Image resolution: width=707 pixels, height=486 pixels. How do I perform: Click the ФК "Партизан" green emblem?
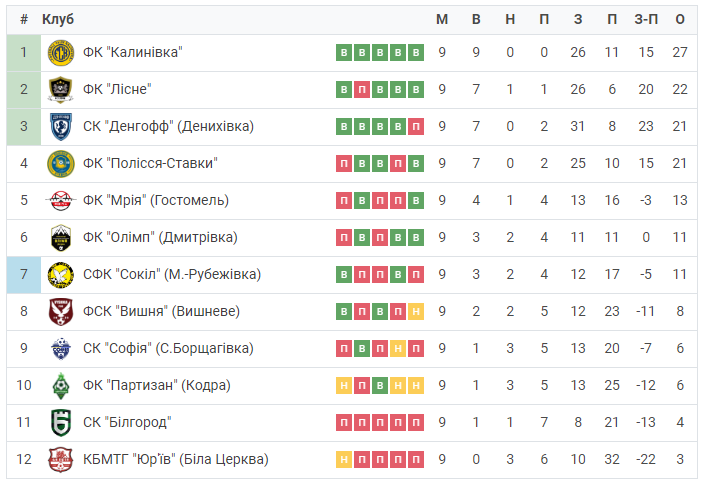[x=61, y=385]
